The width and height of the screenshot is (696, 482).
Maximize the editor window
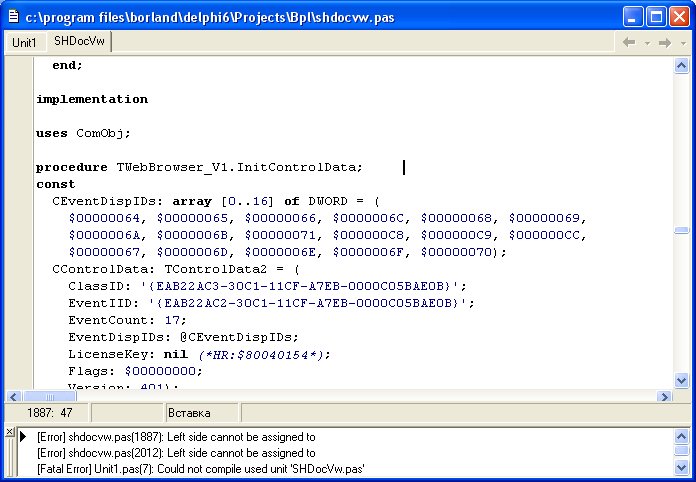coord(655,16)
